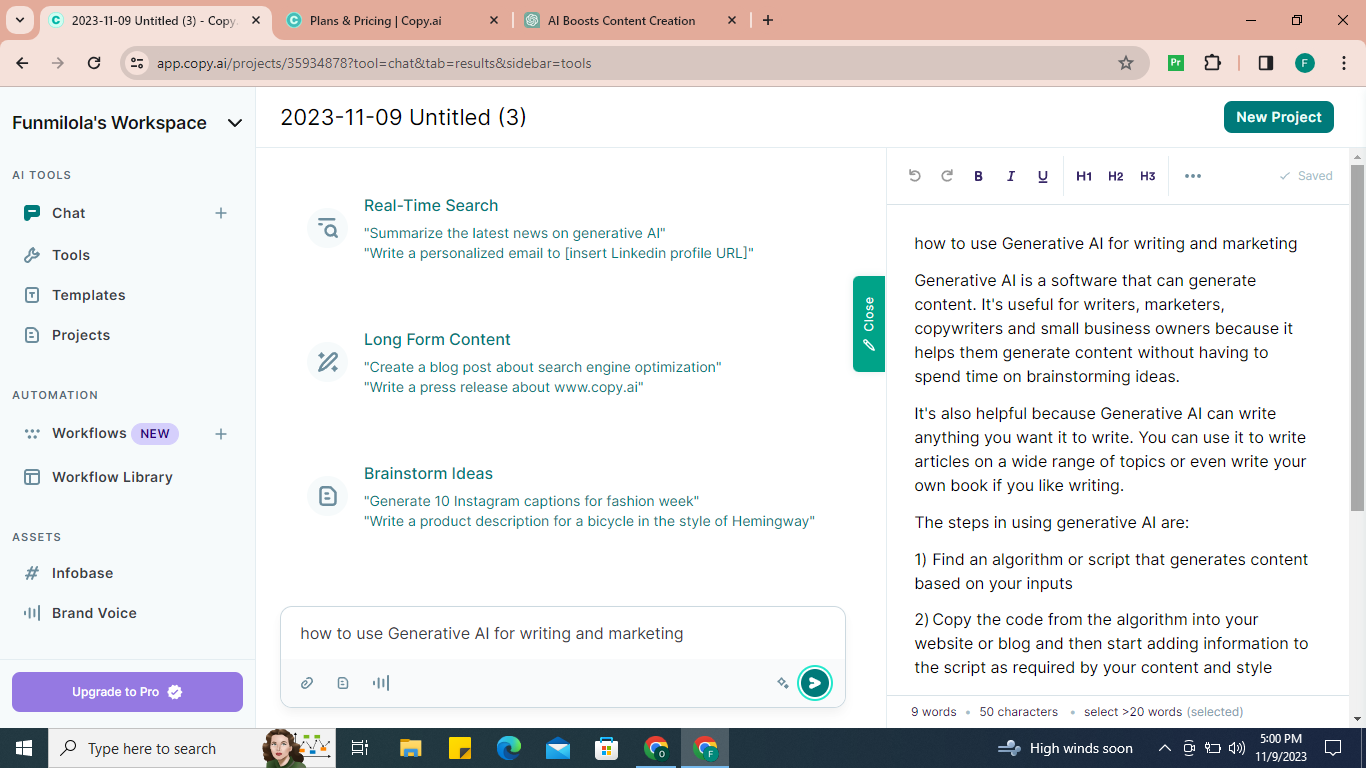The image size is (1366, 768).
Task: Open the browser tab search dropdown
Action: 19,20
